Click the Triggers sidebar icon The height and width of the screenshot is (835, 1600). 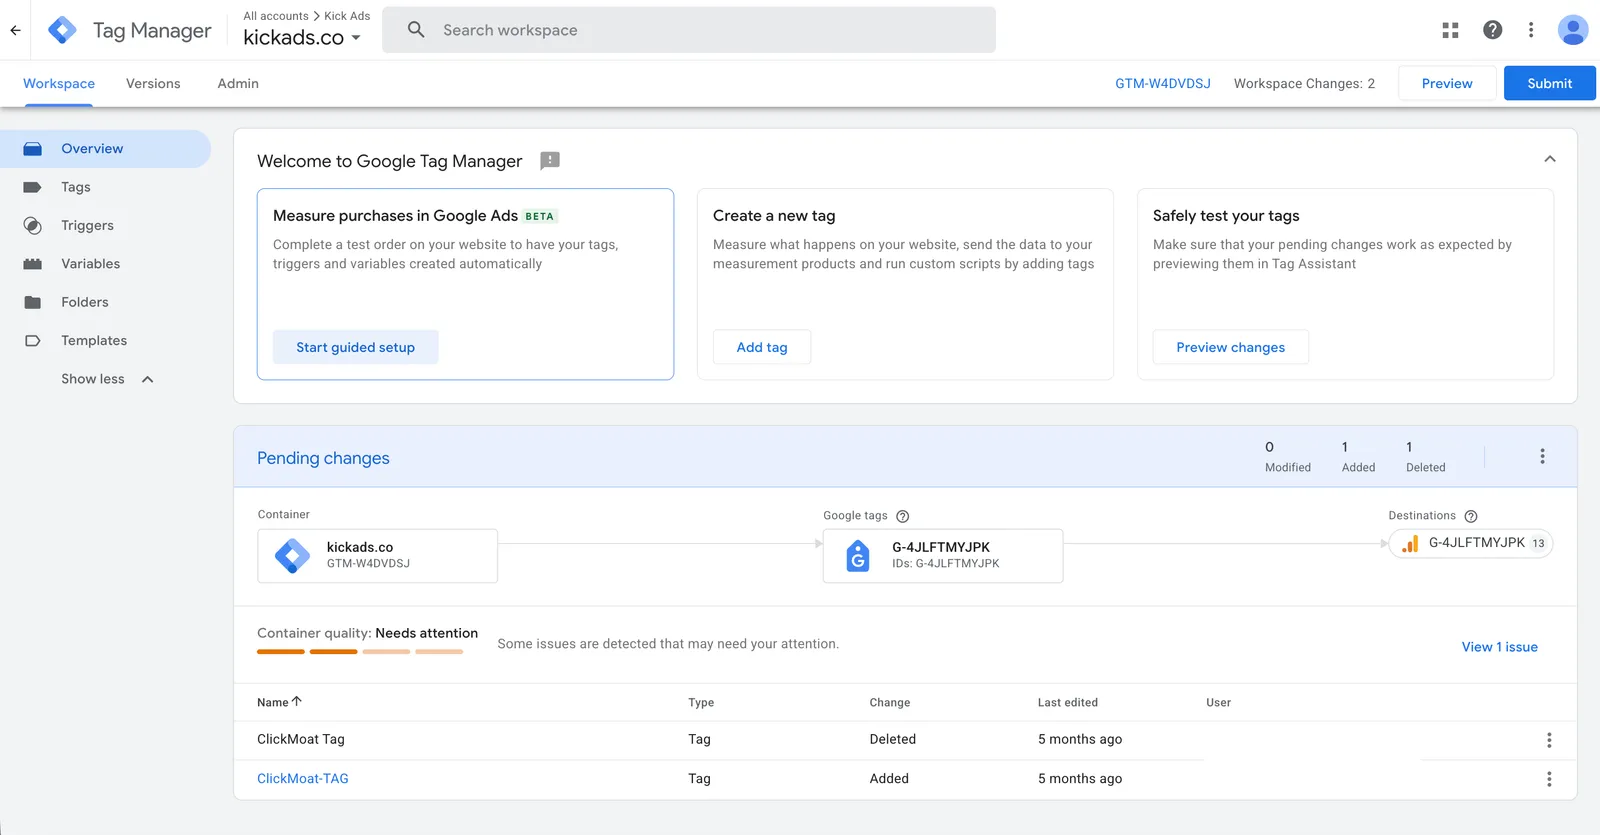coord(33,226)
